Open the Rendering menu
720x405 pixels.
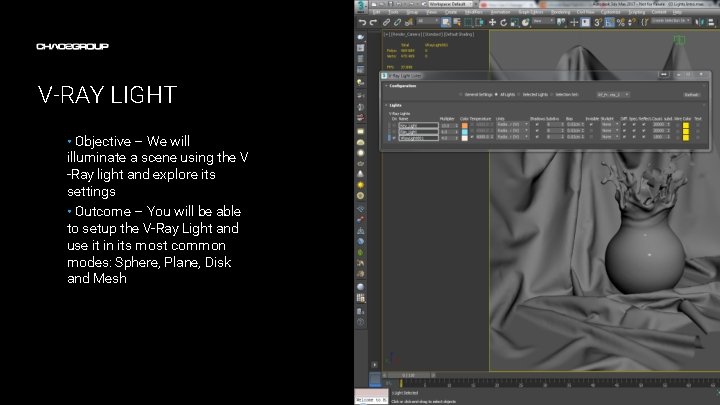point(560,12)
